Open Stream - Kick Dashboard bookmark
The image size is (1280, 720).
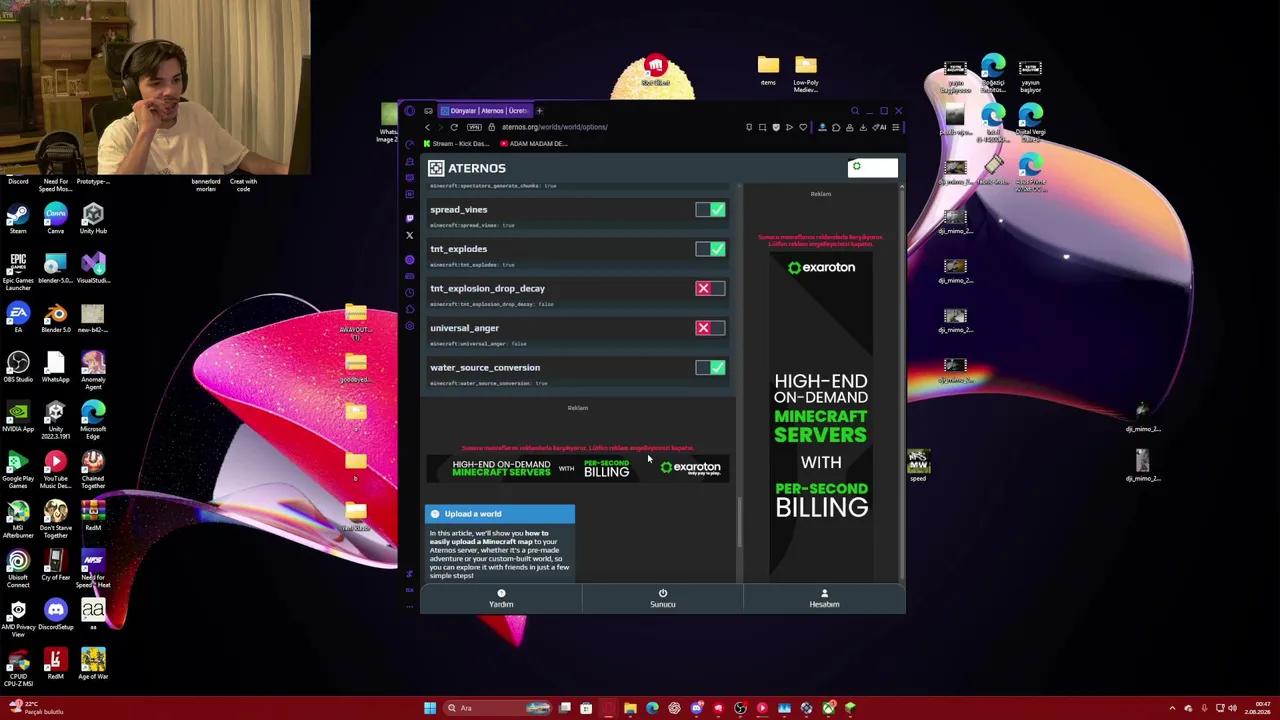pyautogui.click(x=456, y=144)
